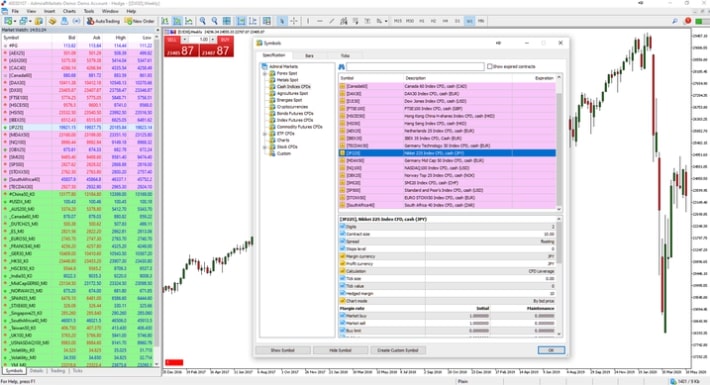Image resolution: width=710 pixels, height=385 pixels.
Task: Close the Market Watch panel
Action: click(x=158, y=30)
